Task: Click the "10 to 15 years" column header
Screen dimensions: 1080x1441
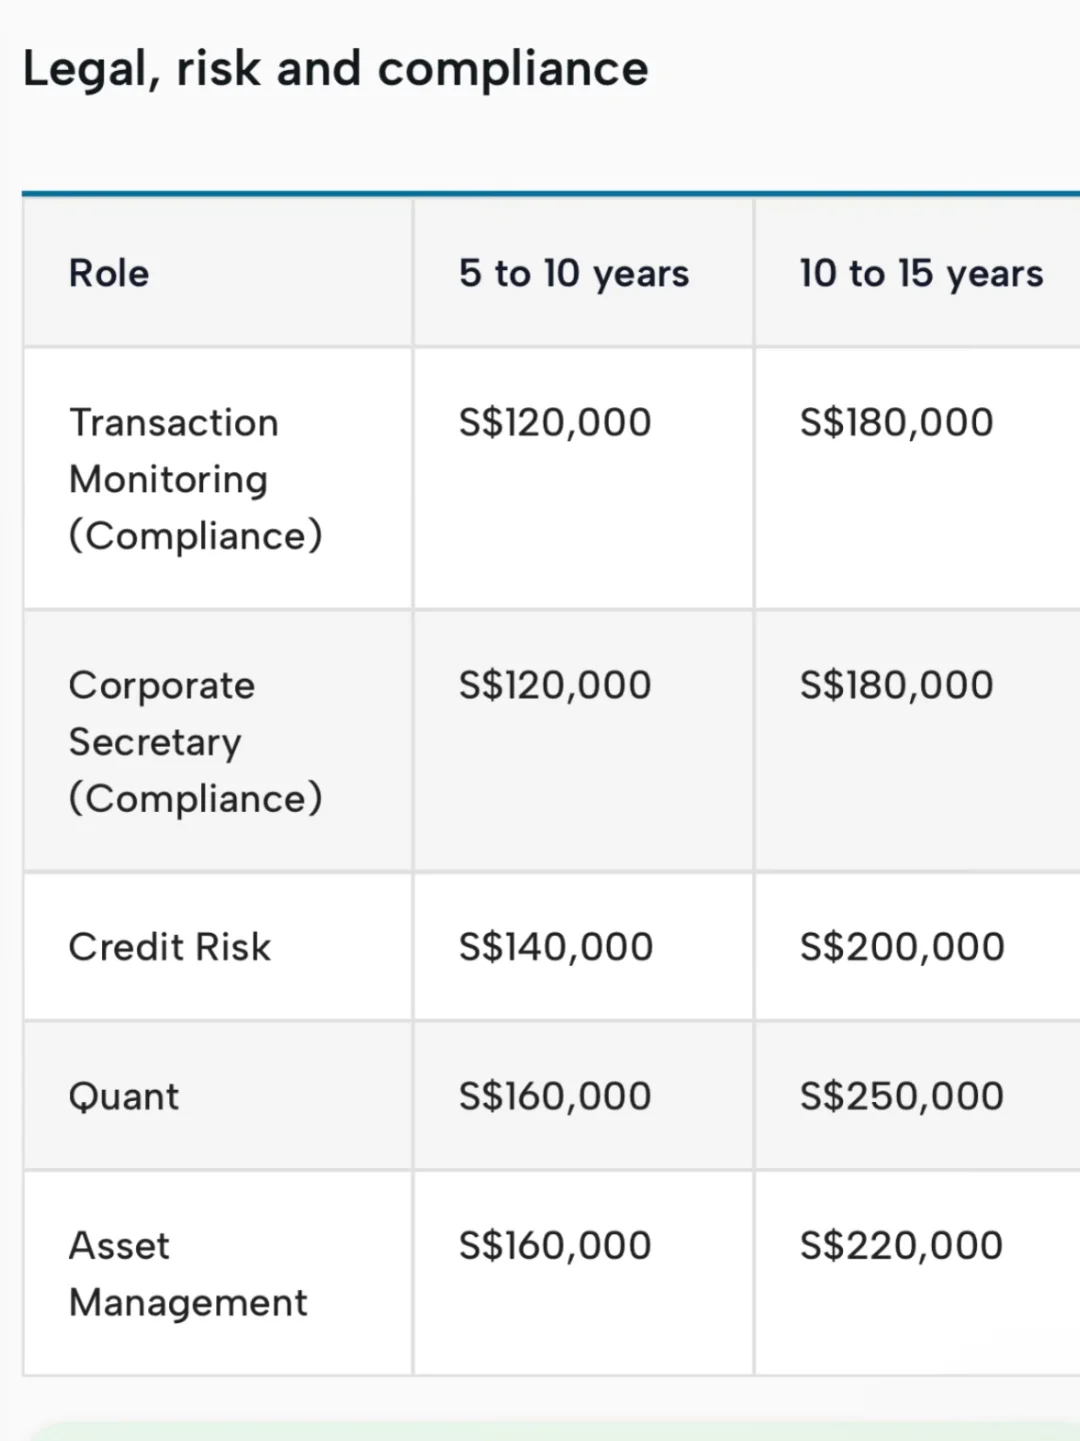Action: pyautogui.click(x=921, y=273)
